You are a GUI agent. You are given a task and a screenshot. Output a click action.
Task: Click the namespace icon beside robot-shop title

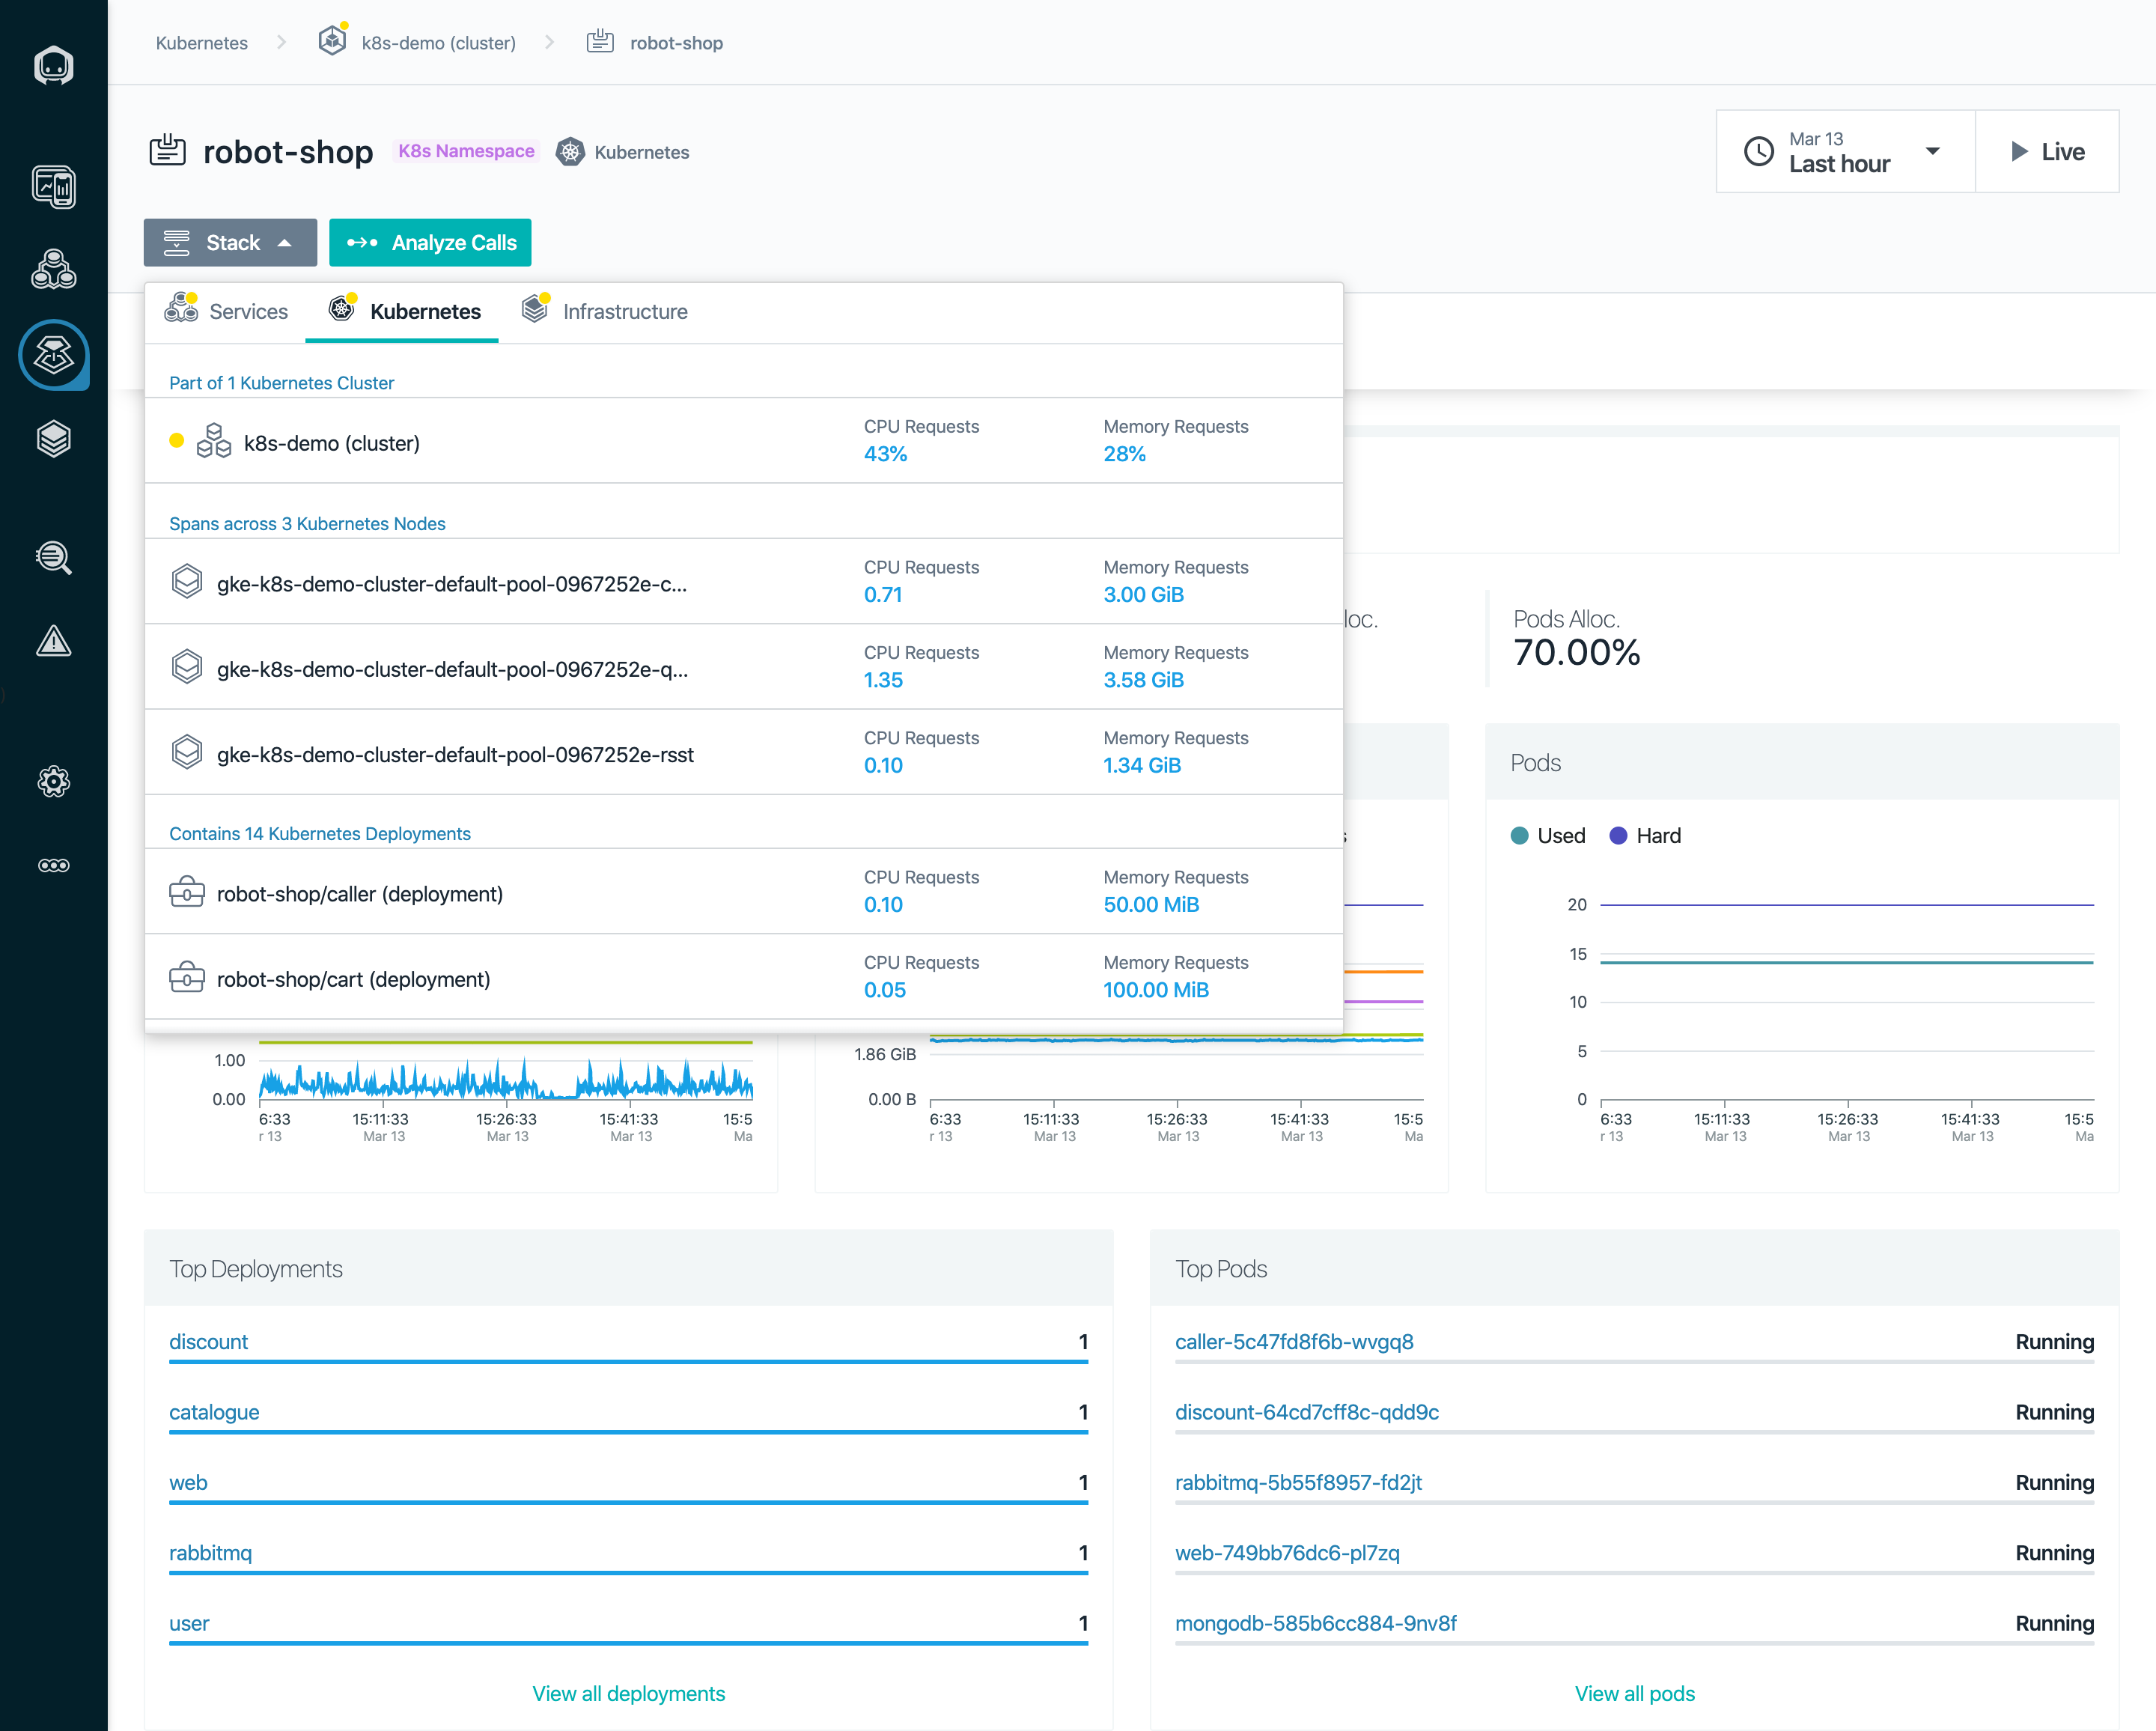coord(168,150)
